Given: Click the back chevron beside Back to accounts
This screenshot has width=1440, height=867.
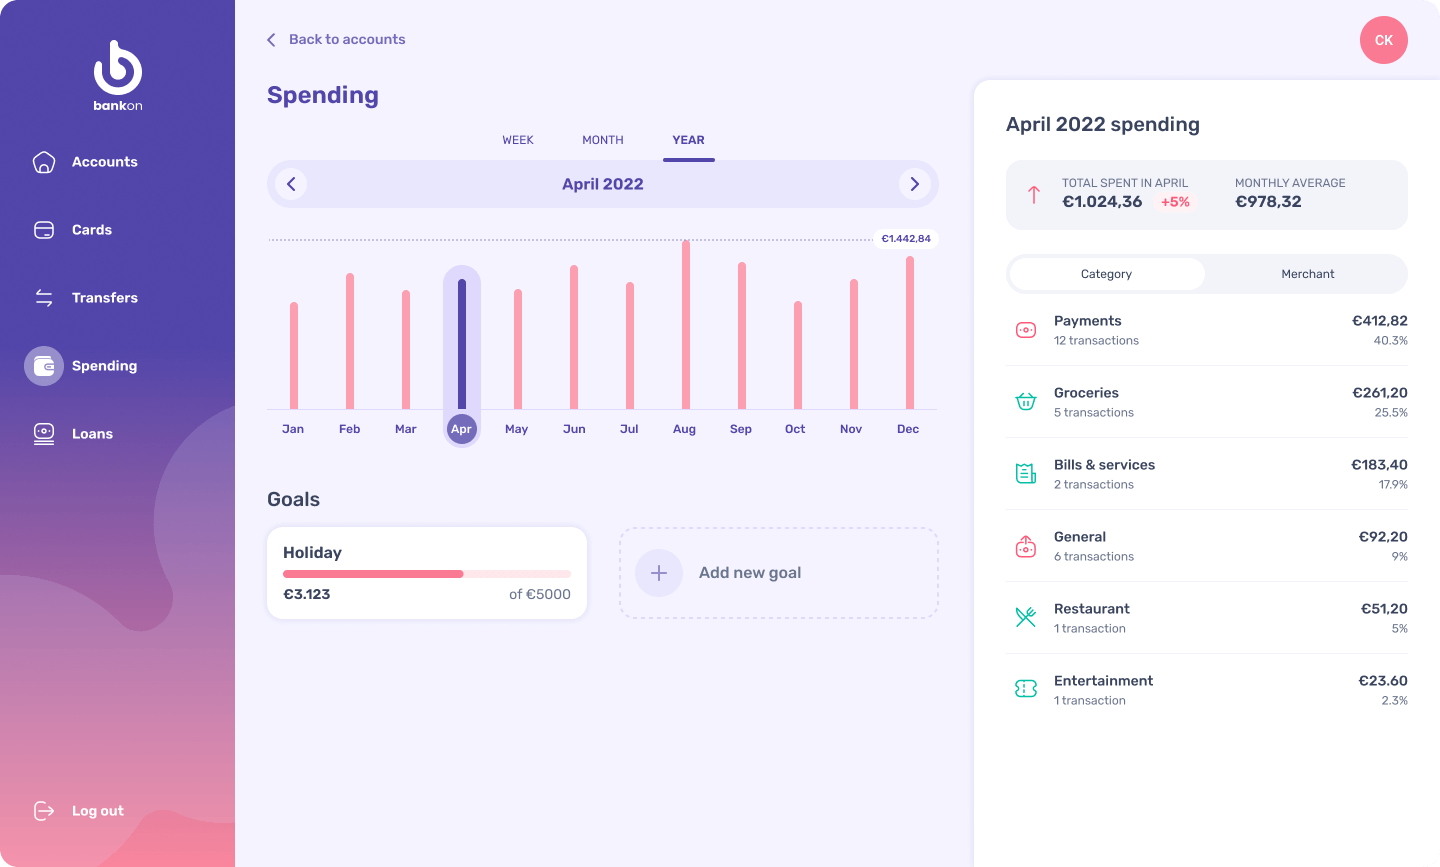Looking at the screenshot, I should pyautogui.click(x=271, y=40).
